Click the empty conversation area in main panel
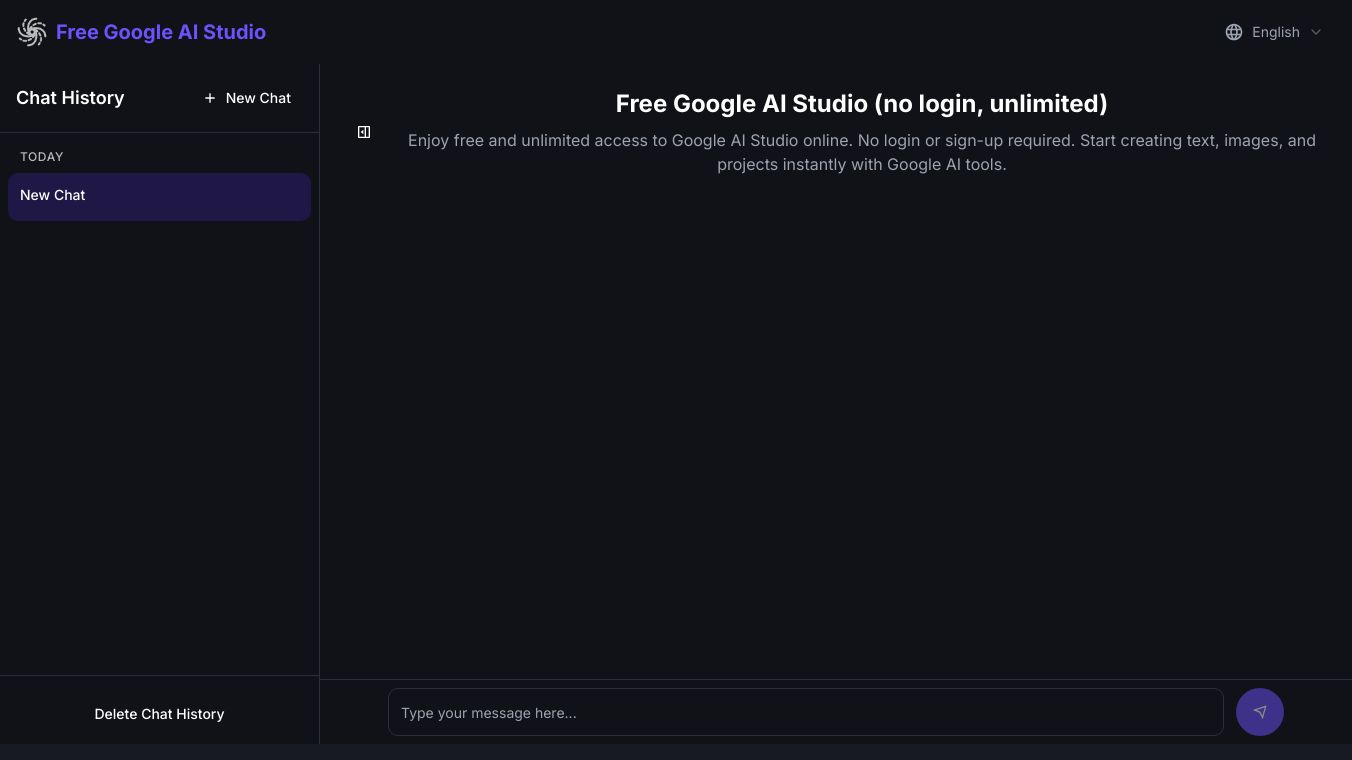 click(835, 420)
